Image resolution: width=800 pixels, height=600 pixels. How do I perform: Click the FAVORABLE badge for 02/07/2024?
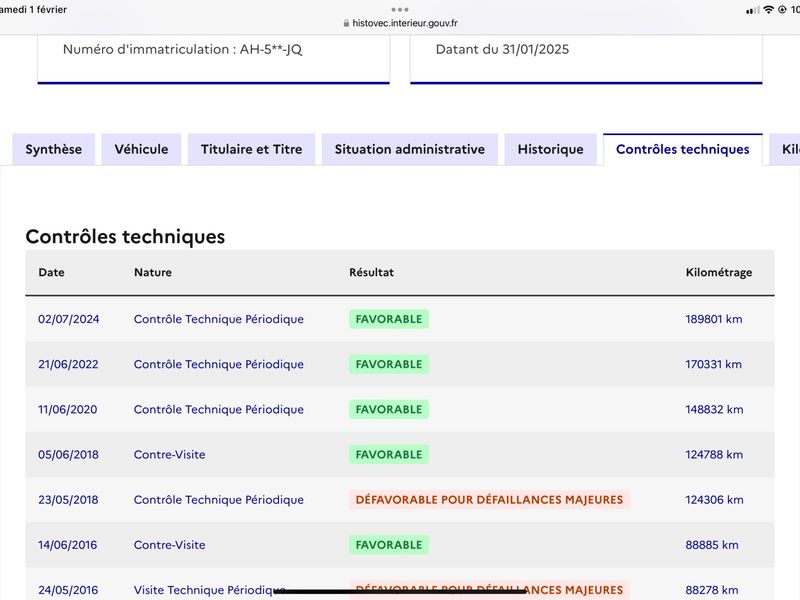[389, 319]
